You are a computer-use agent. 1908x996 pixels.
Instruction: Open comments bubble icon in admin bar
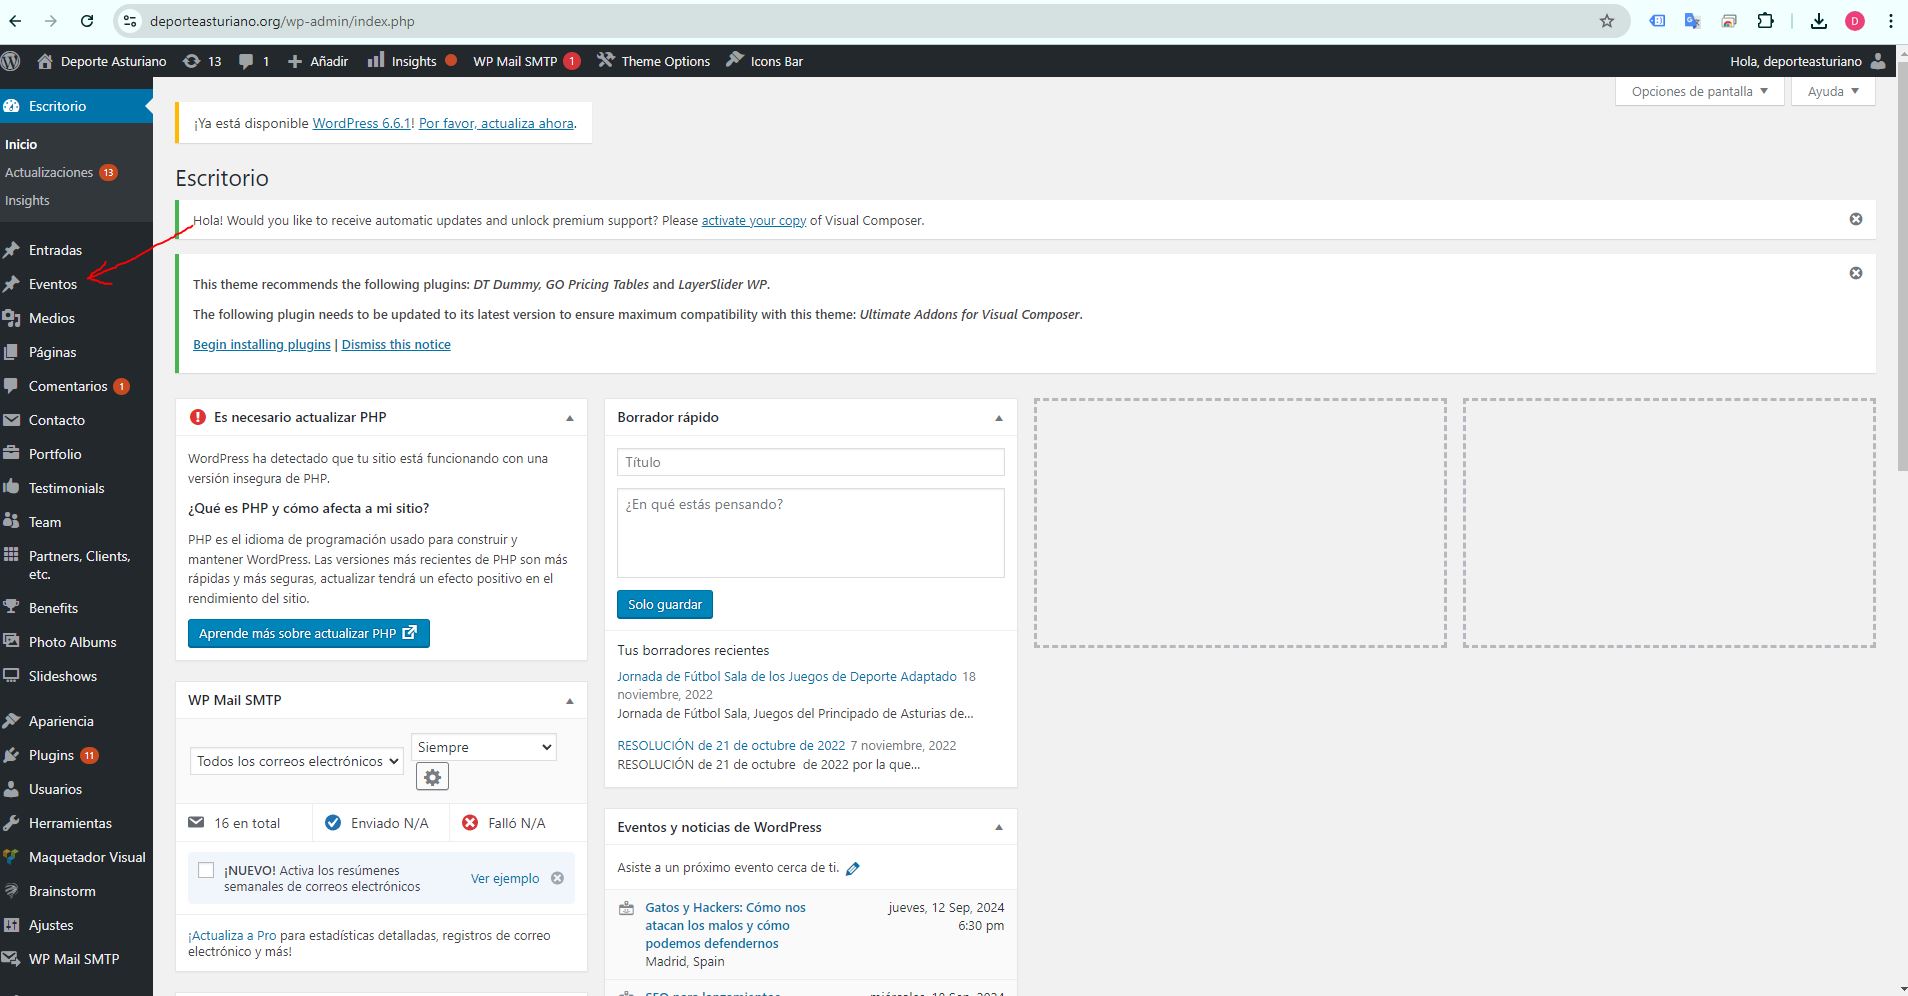tap(246, 61)
